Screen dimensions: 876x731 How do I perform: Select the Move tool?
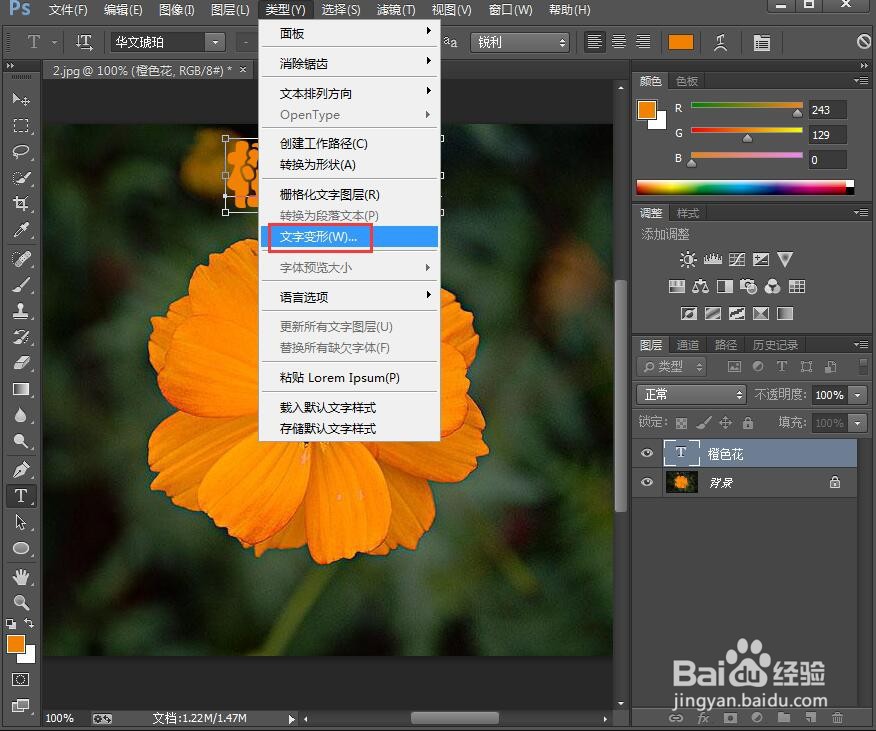21,99
